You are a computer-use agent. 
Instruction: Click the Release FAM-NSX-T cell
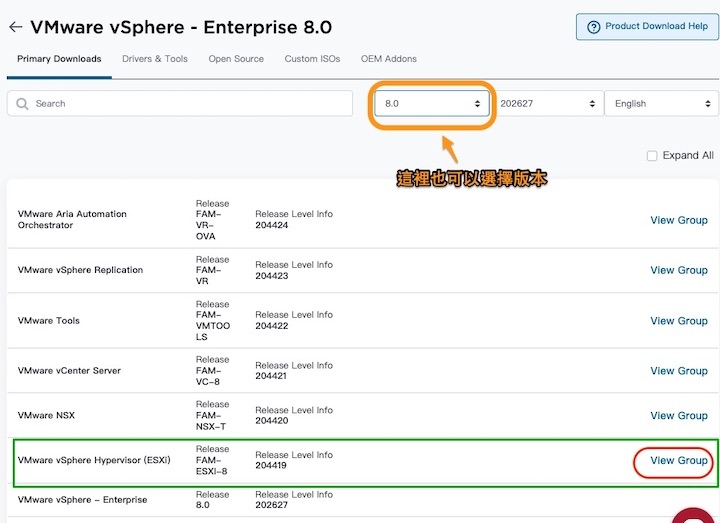[x=213, y=415]
